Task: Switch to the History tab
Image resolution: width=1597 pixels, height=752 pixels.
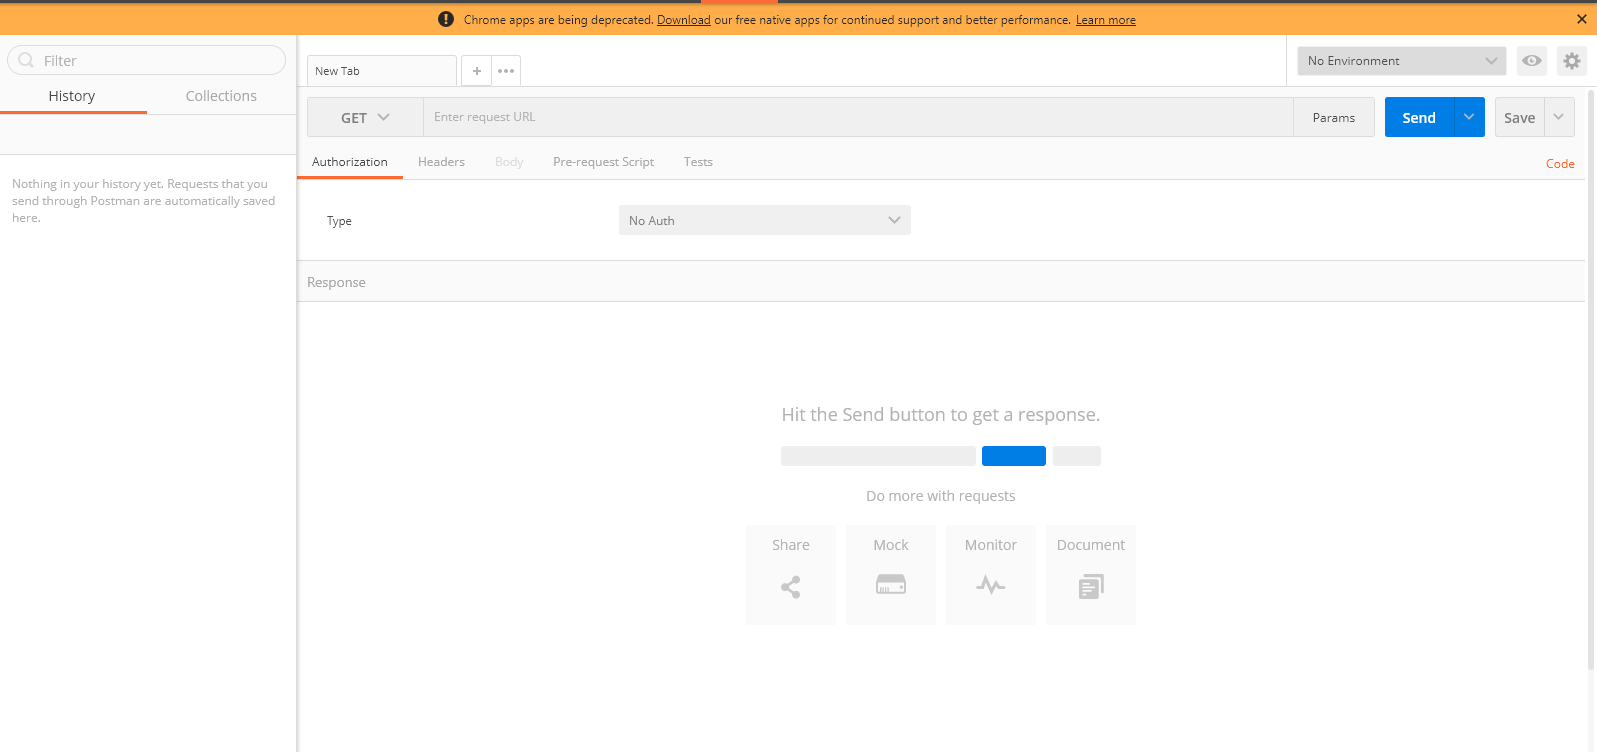Action: (72, 96)
